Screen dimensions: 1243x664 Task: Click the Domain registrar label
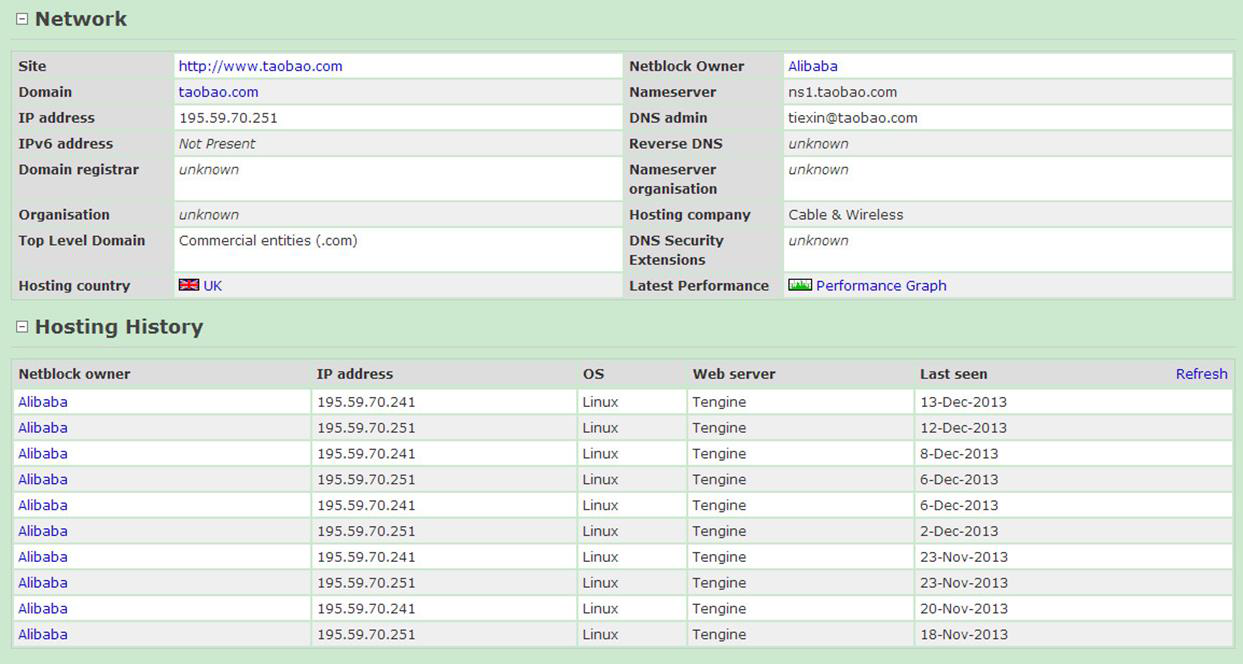click(x=79, y=170)
